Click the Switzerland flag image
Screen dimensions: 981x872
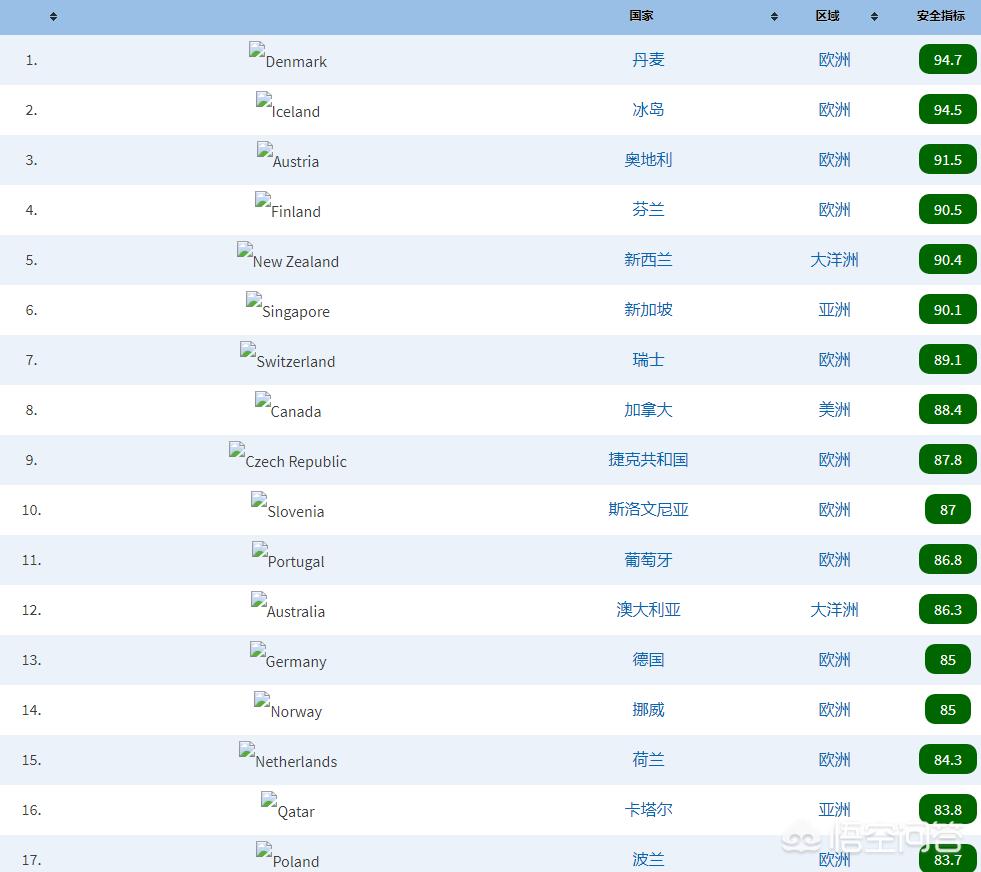248,350
